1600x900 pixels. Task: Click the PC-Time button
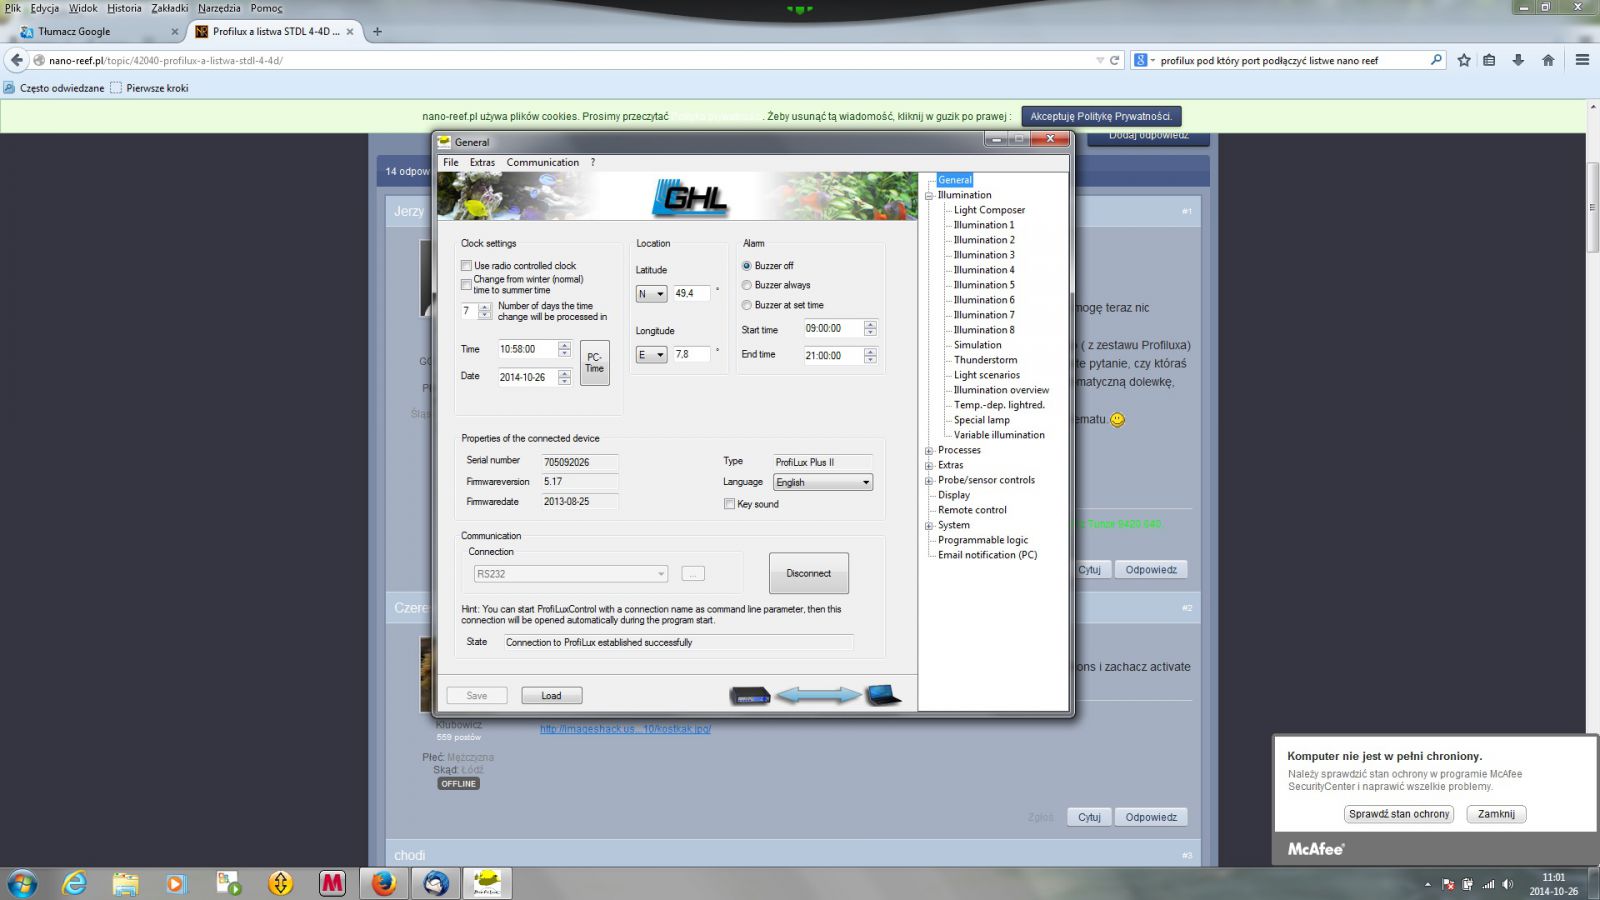click(594, 363)
